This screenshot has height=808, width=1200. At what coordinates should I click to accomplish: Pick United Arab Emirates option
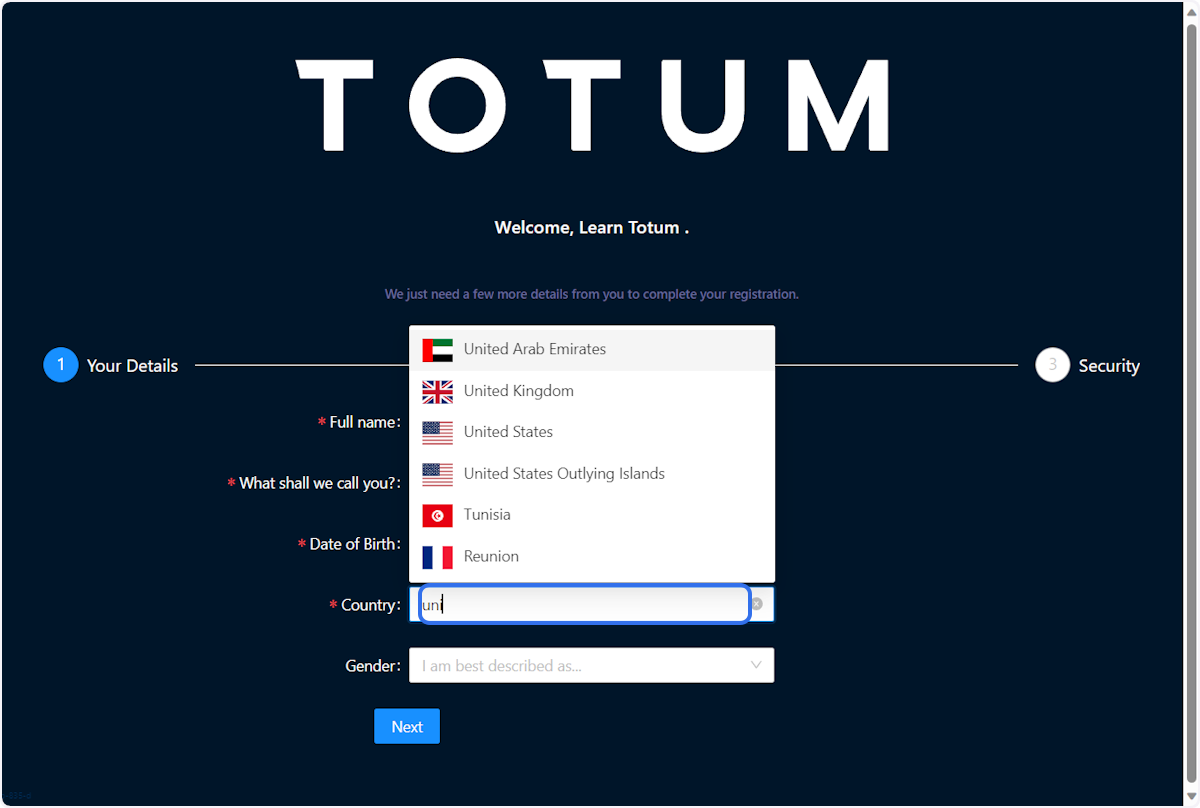point(592,349)
